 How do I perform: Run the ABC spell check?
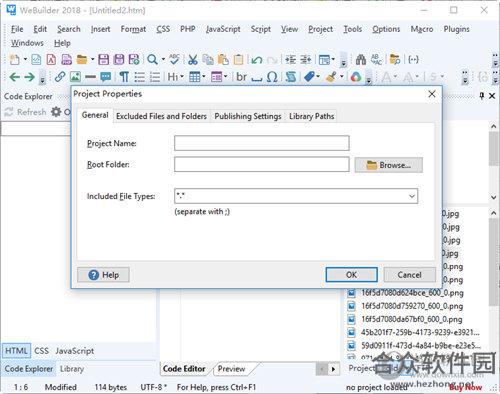pos(174,60)
